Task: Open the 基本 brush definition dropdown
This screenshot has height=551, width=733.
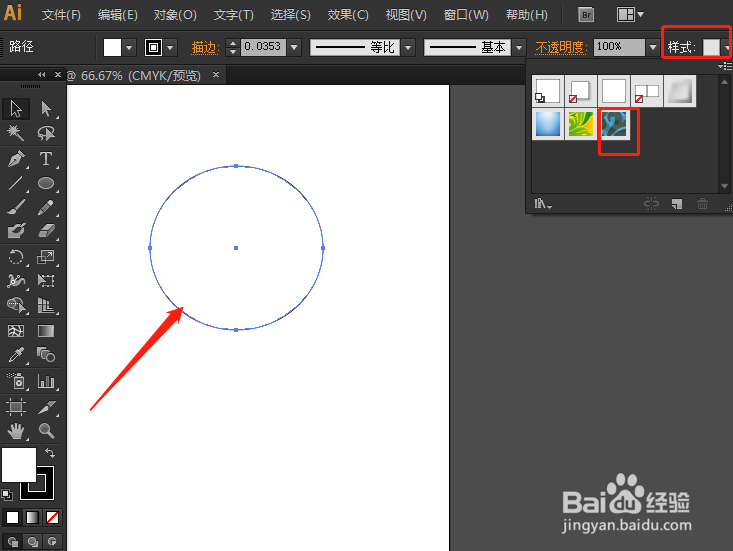Action: tap(519, 47)
